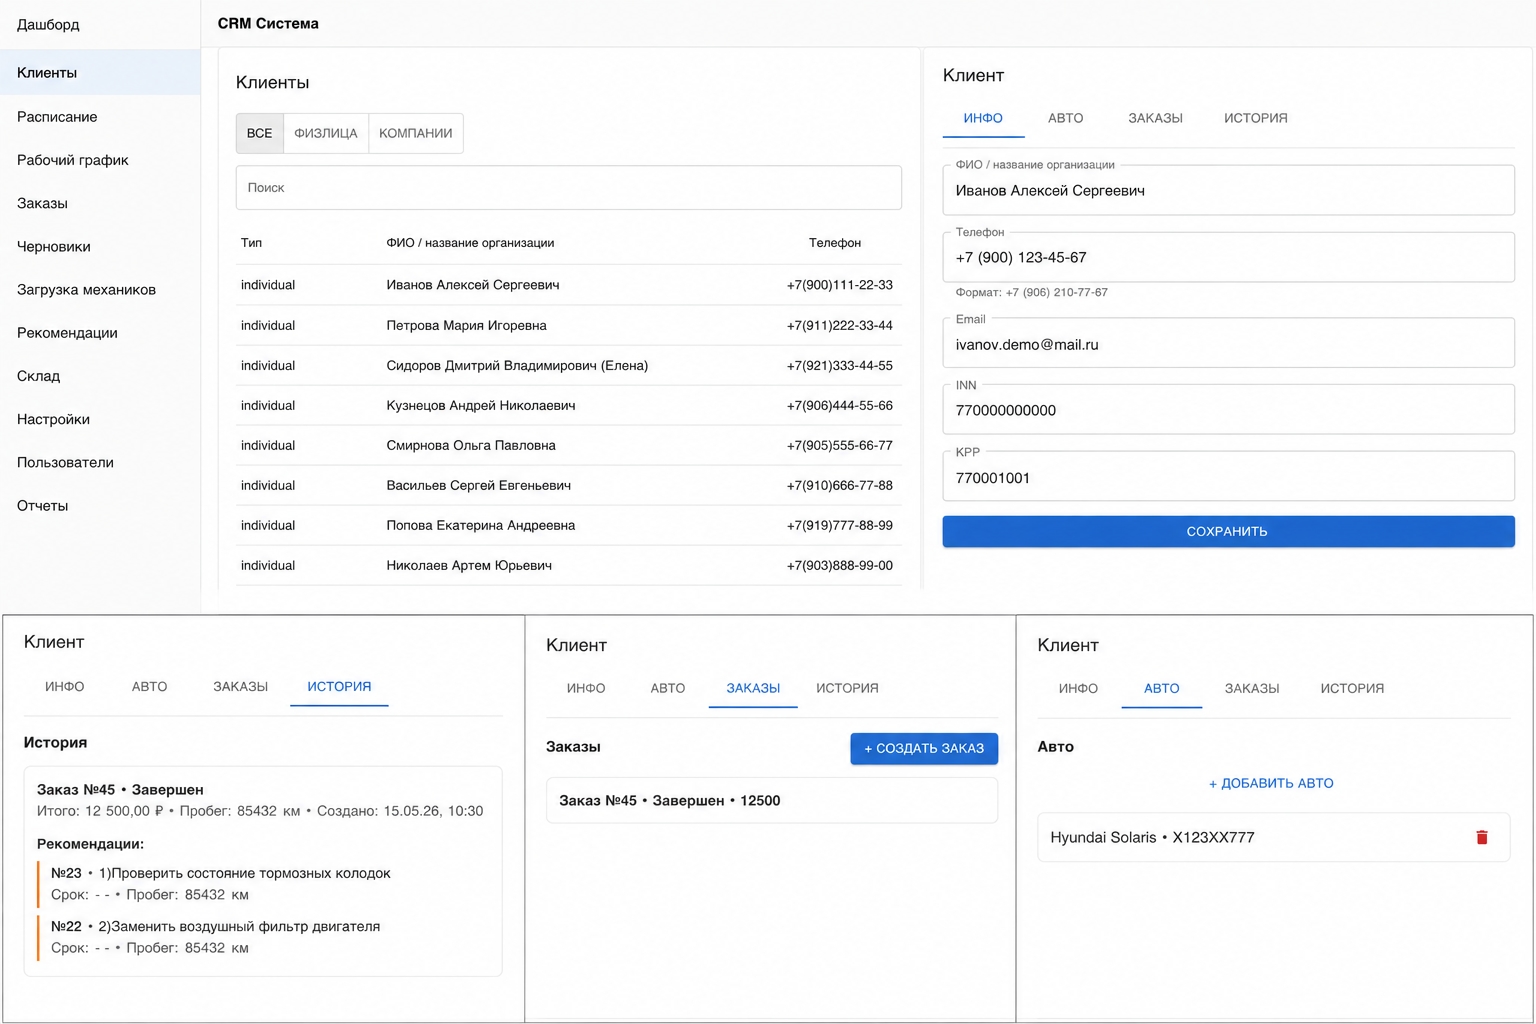
Task: Select client Смирнова Ольга Павловна row
Action: click(568, 445)
